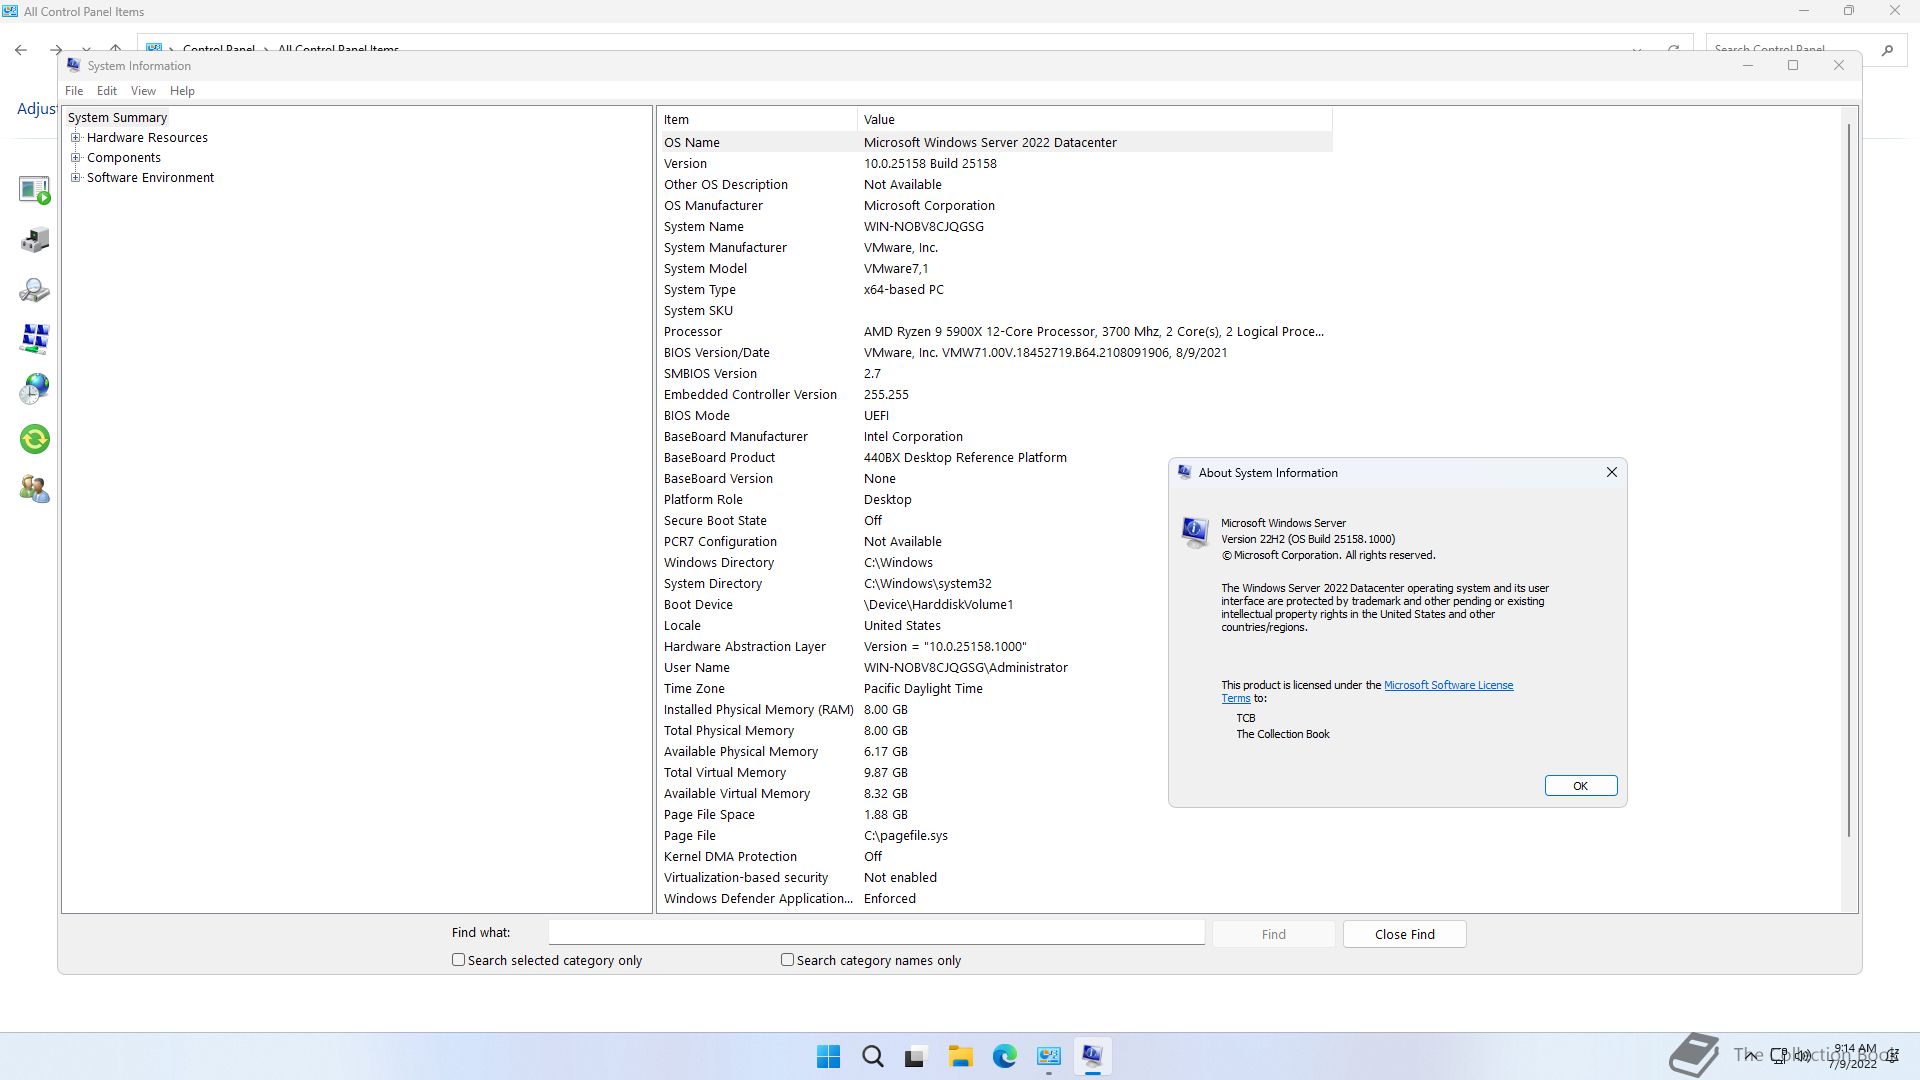The height and width of the screenshot is (1080, 1920).
Task: Select the 'Enforced' value in last row
Action: click(889, 898)
